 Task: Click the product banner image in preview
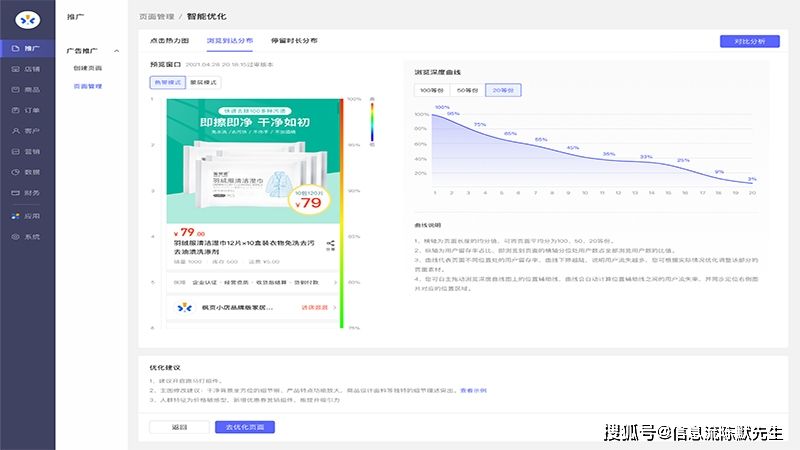[x=253, y=161]
